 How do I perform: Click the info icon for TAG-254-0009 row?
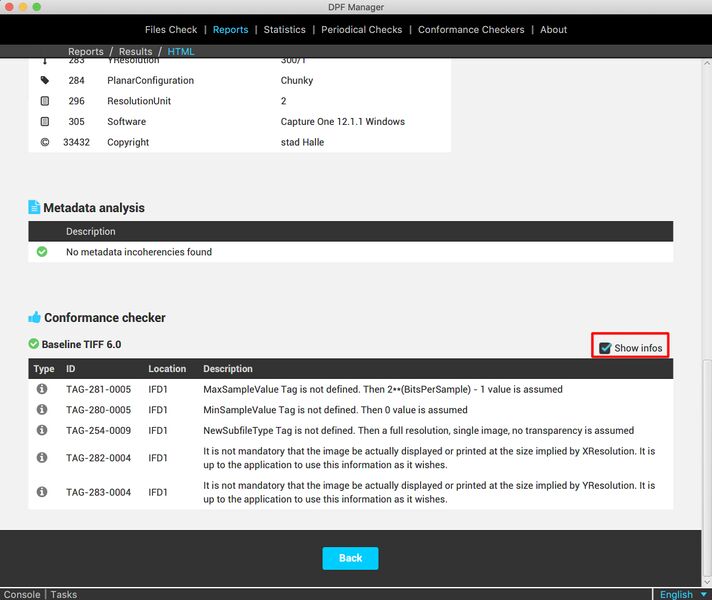(x=42, y=430)
